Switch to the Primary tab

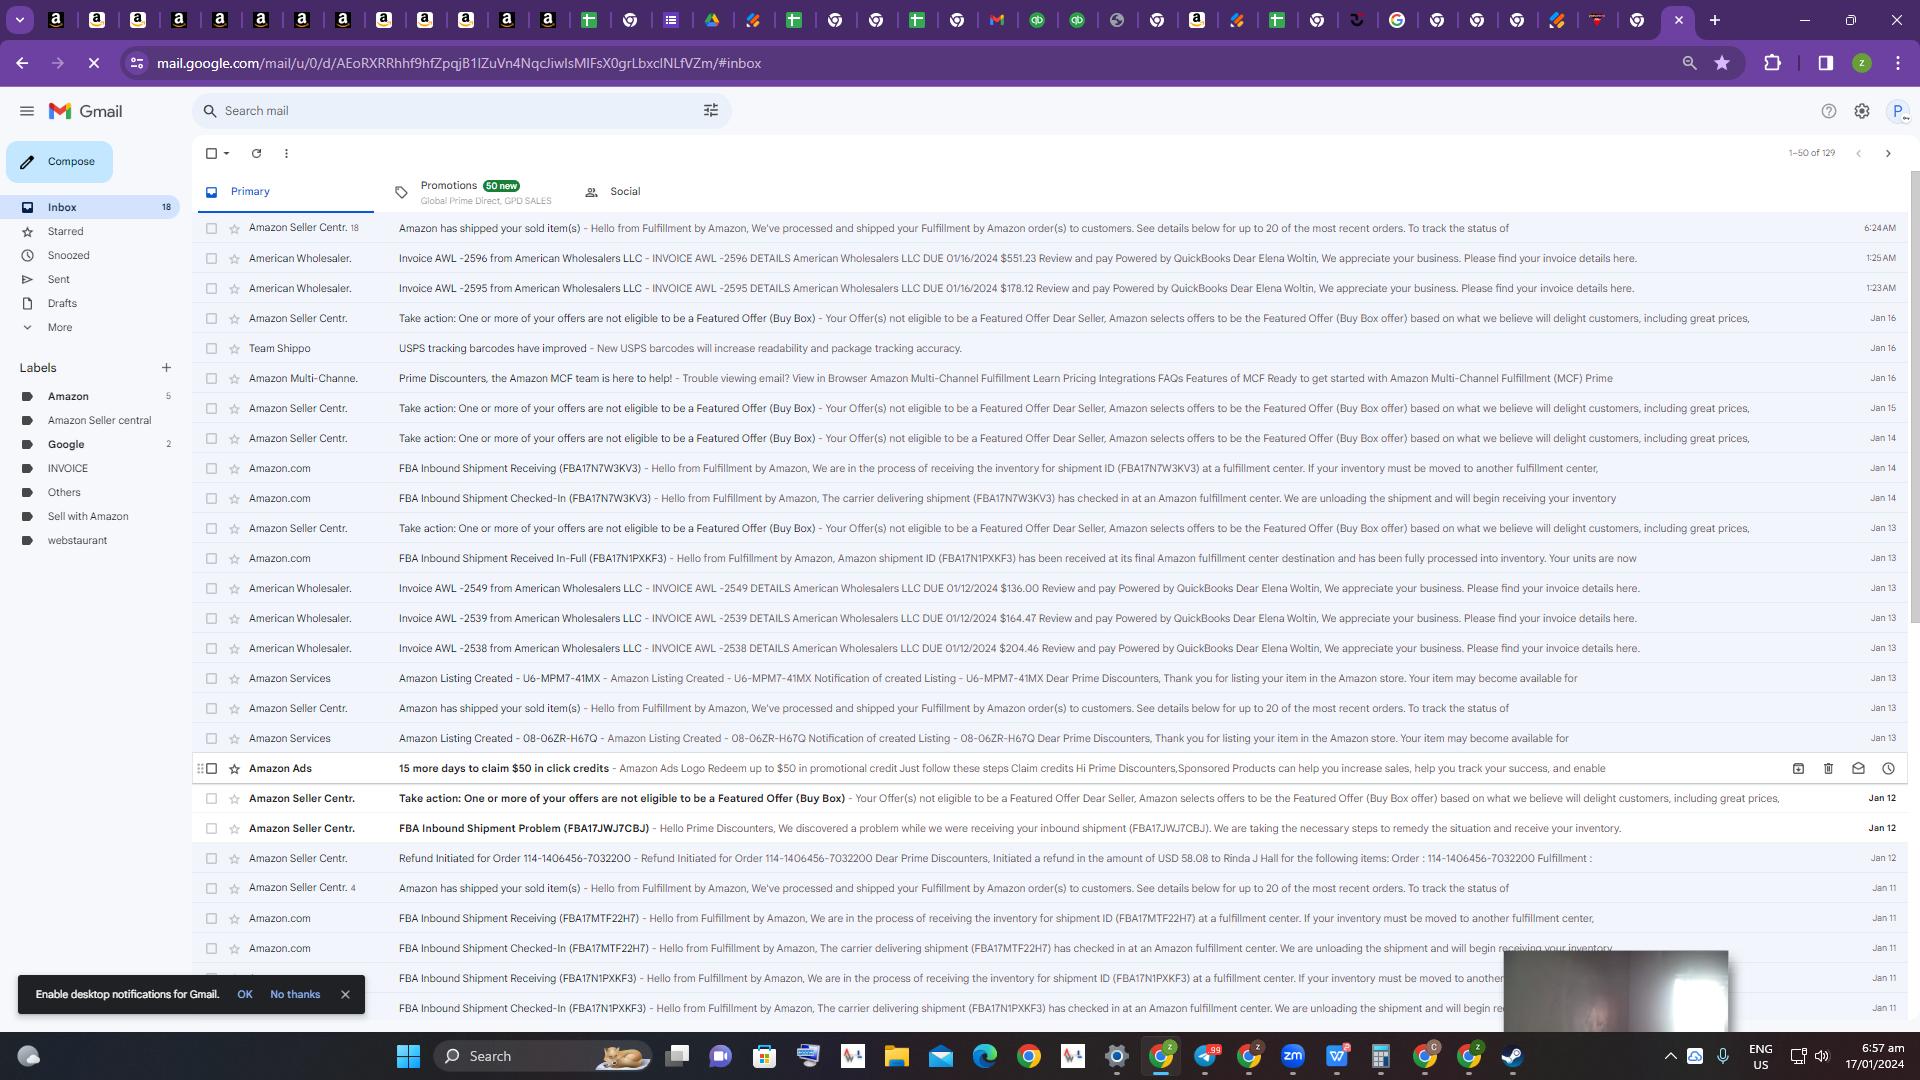286,191
